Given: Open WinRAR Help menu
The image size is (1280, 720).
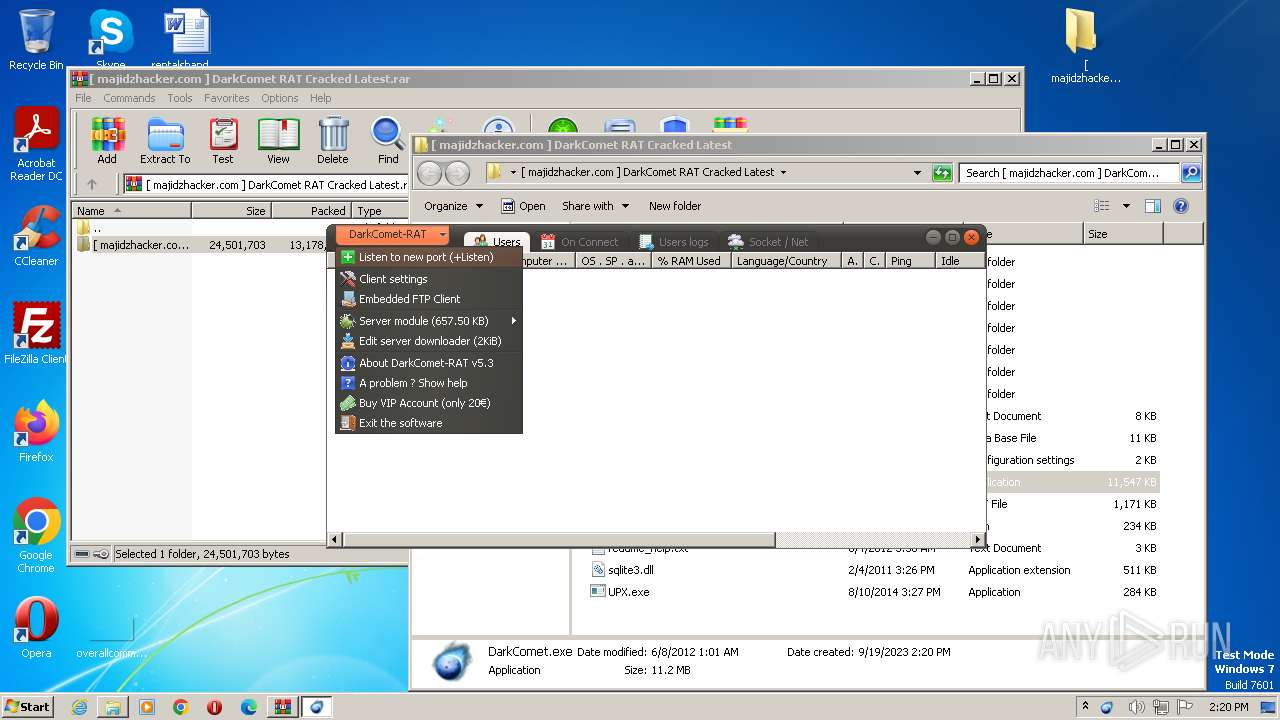Looking at the screenshot, I should (x=320, y=98).
